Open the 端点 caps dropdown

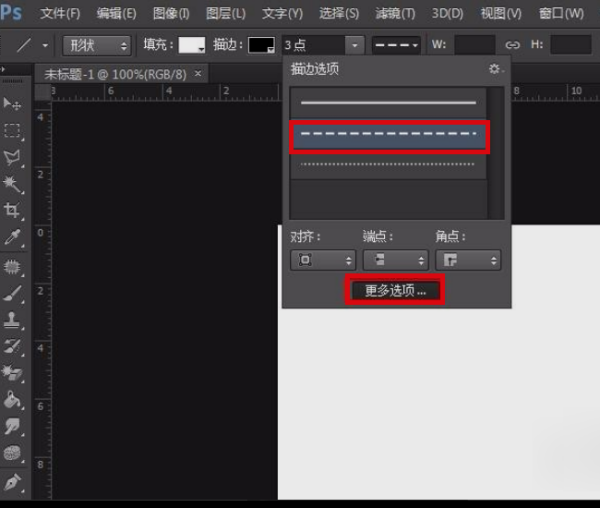click(x=396, y=260)
